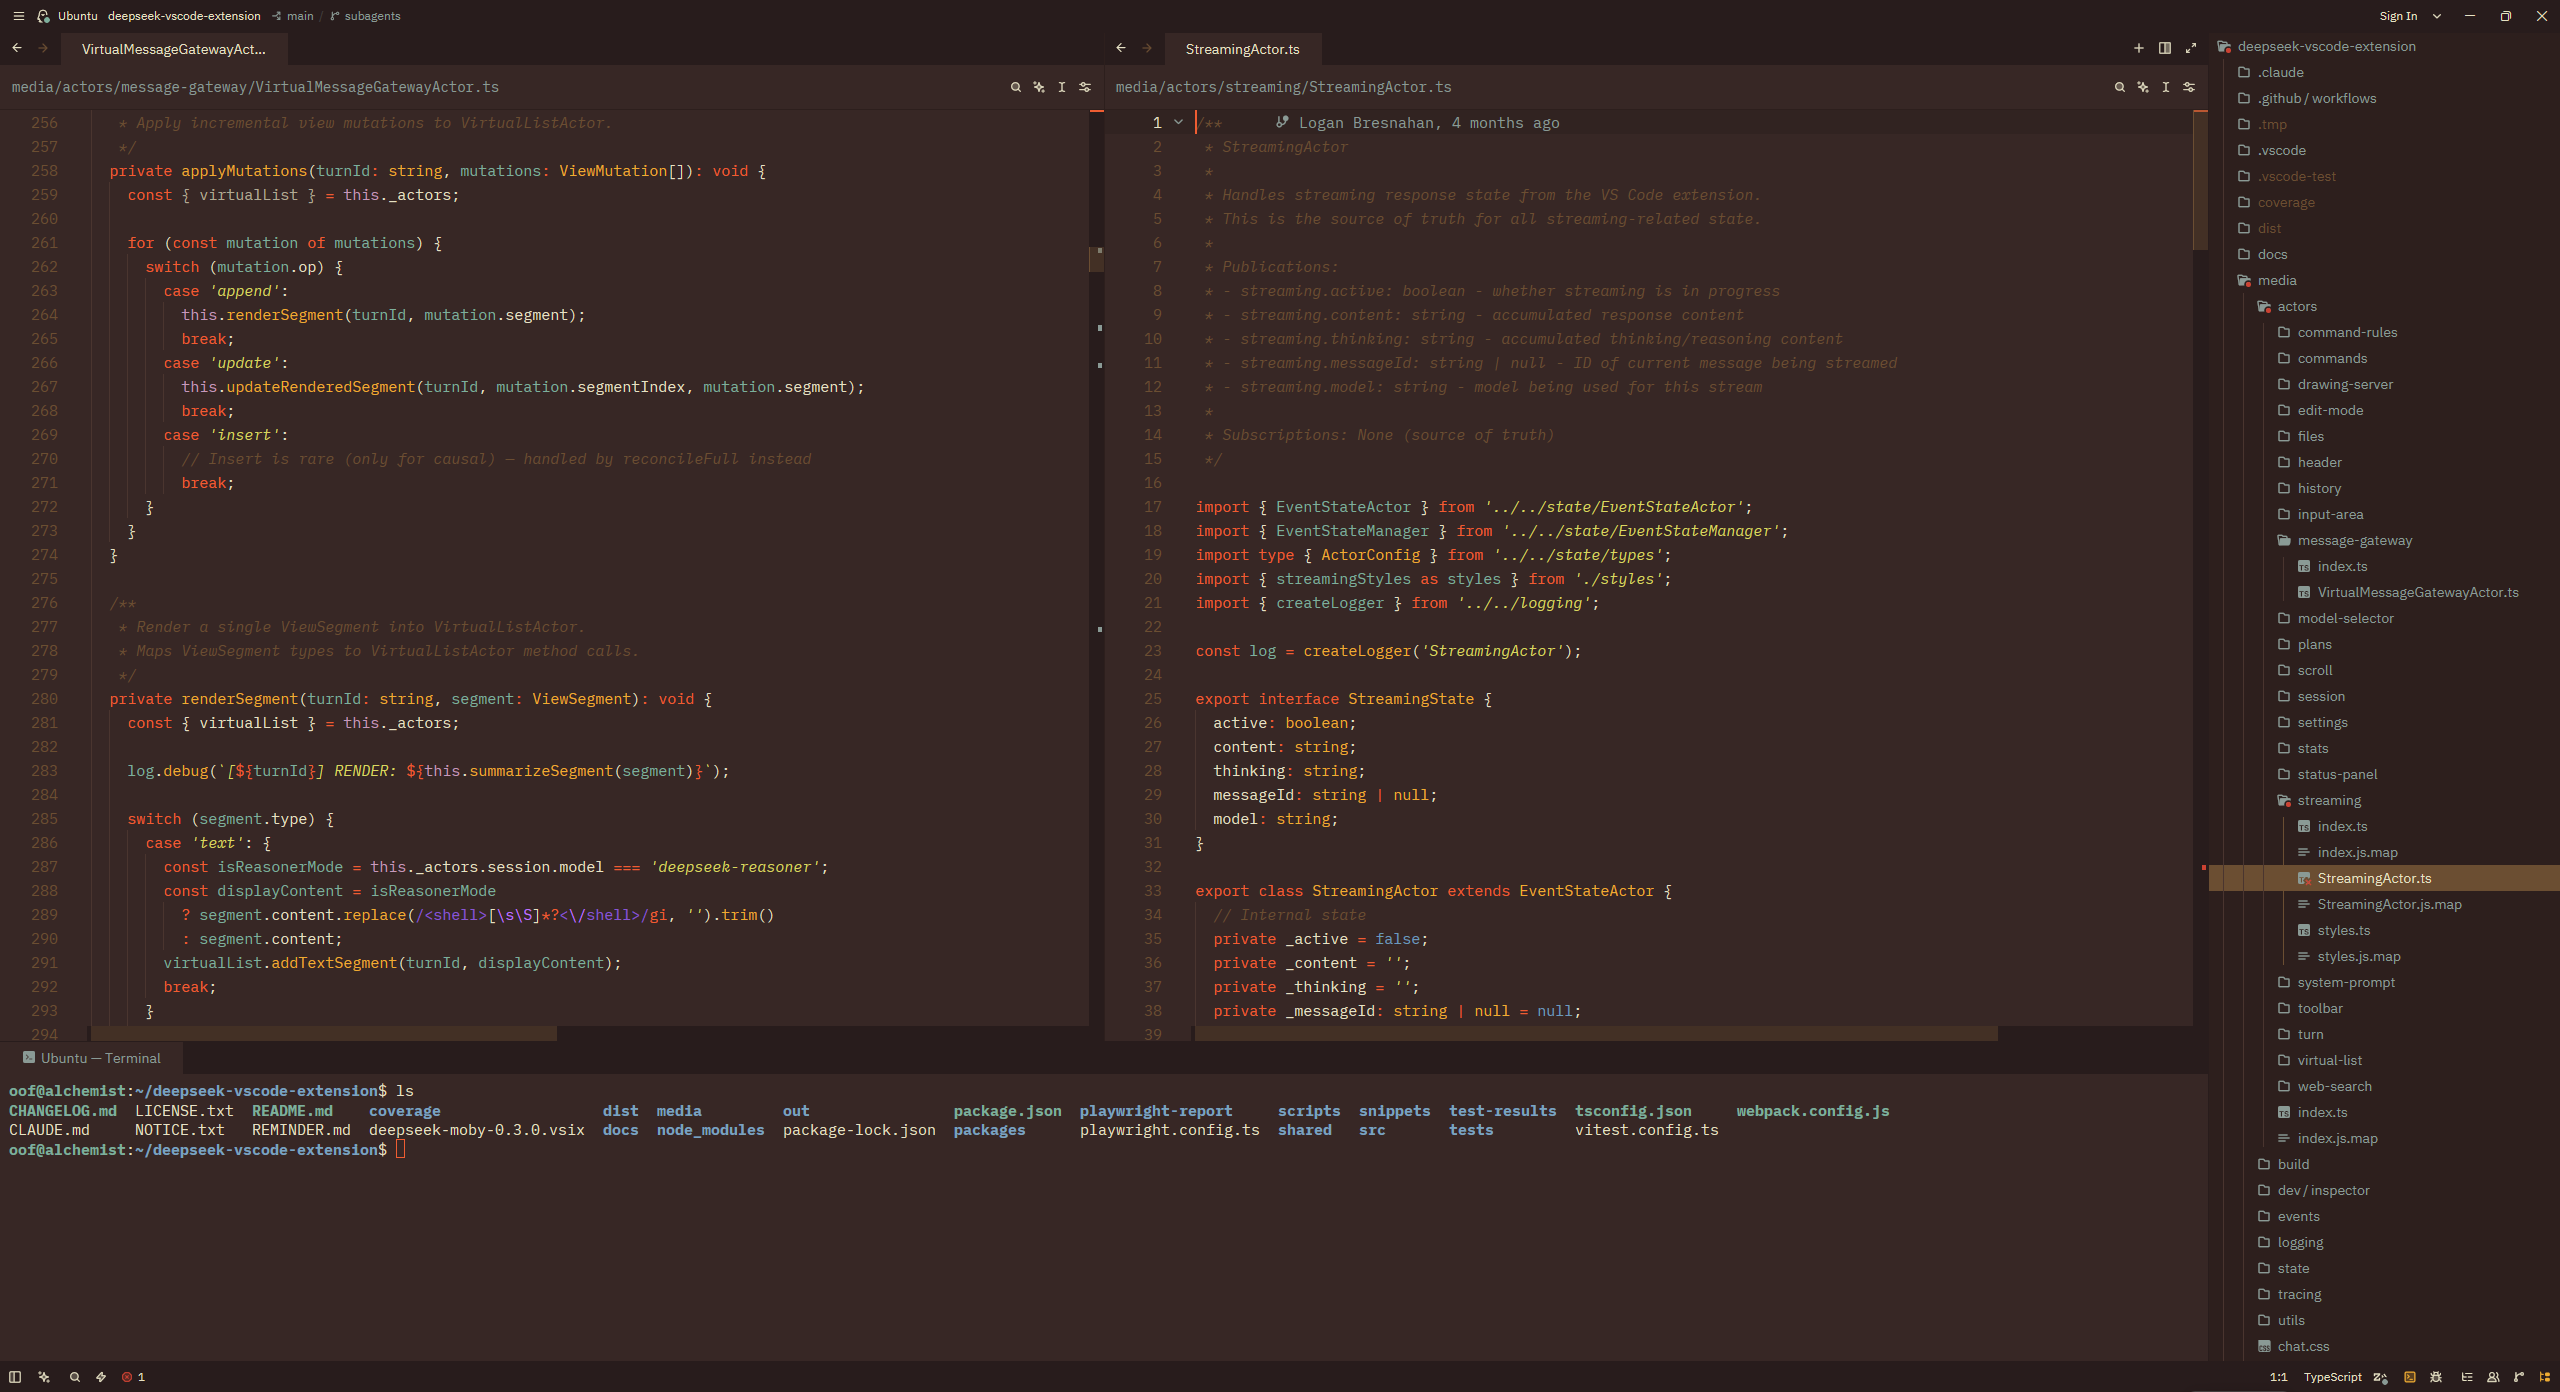The width and height of the screenshot is (2560, 1392).
Task: Click the Zed edit prediction icon in status bar
Action: pyautogui.click(x=2381, y=1377)
